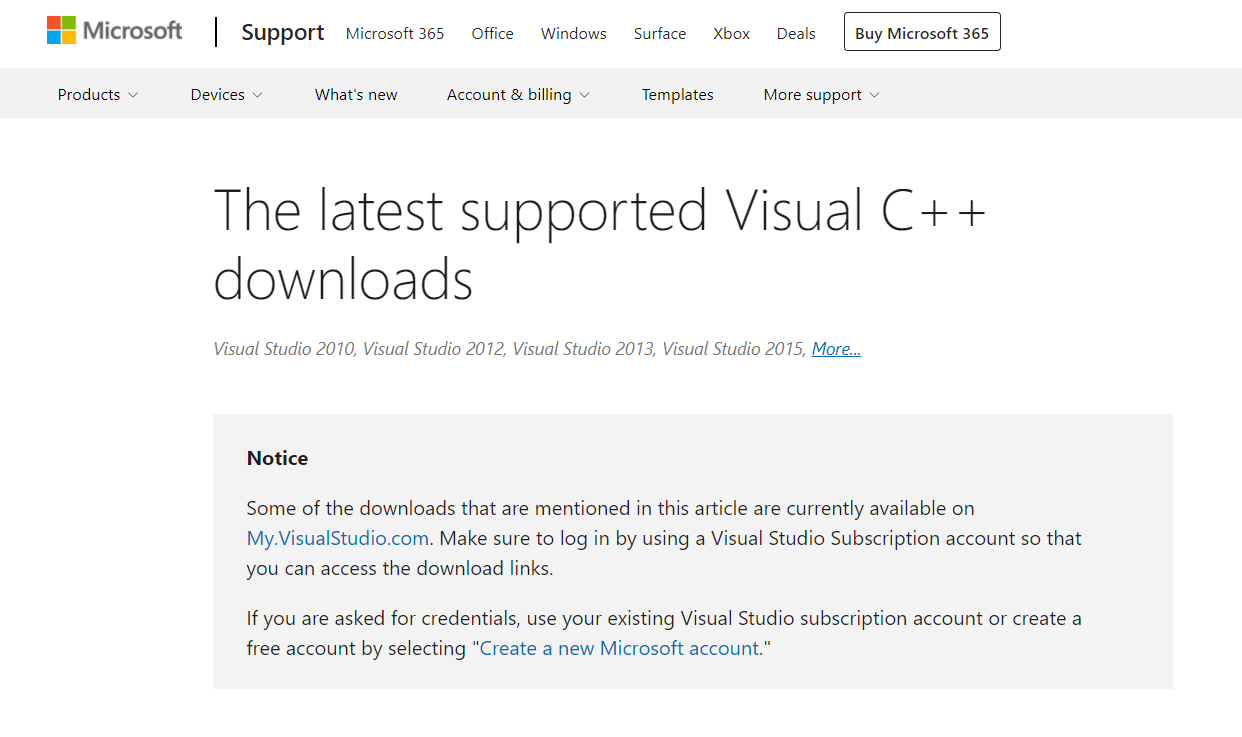Image resolution: width=1242 pixels, height=737 pixels.
Task: Click the 'Visual Studio 2010' applies-to text
Action: [284, 349]
